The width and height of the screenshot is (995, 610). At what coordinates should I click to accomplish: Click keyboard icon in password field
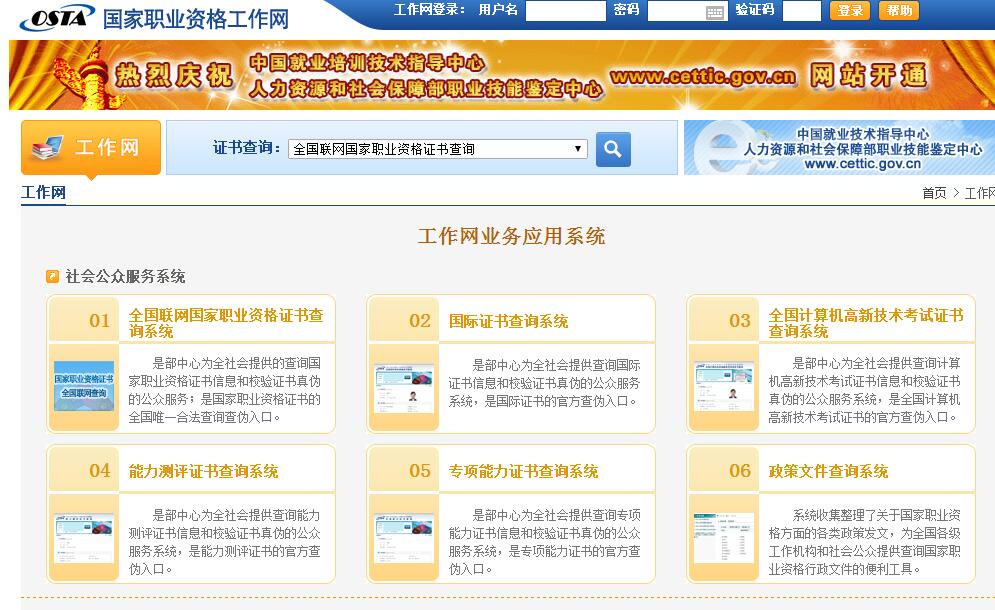click(714, 12)
